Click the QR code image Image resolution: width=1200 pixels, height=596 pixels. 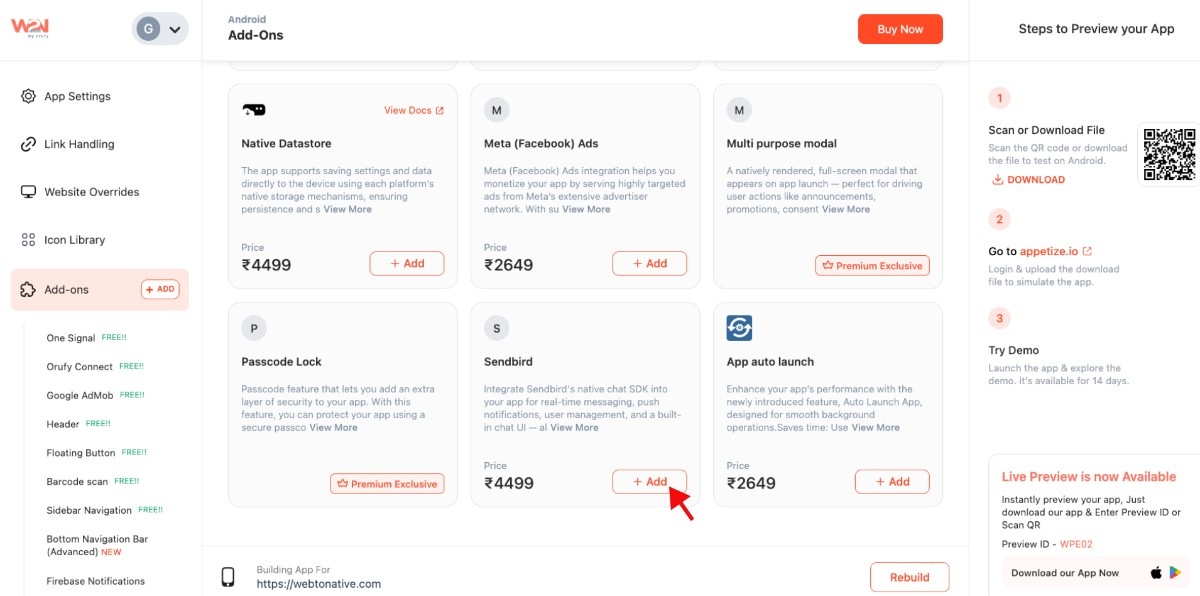1169,154
